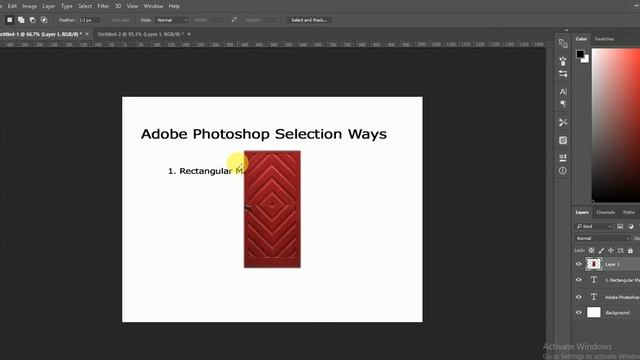
Task: Open the Paragraph panel icon
Action: (x=563, y=104)
